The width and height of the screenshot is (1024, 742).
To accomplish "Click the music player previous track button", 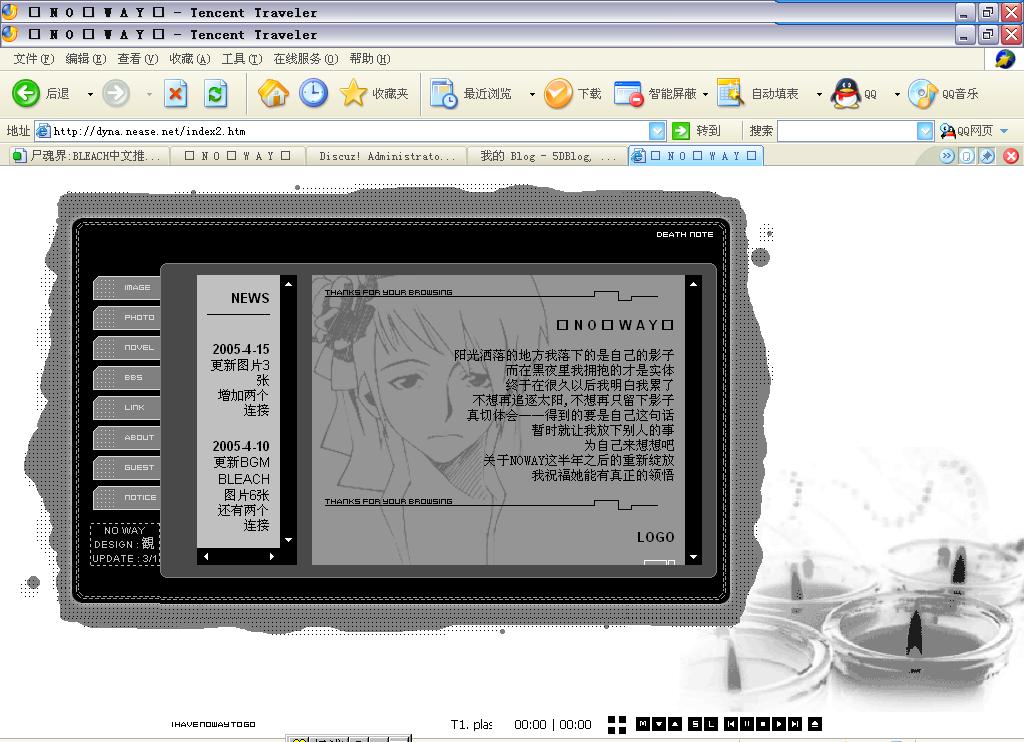I will [731, 724].
